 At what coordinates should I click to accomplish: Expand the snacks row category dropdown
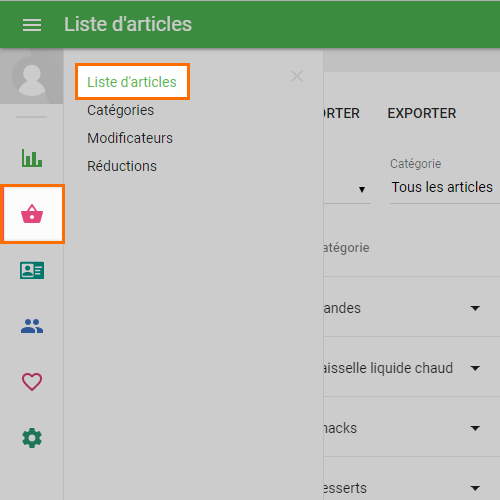(475, 428)
